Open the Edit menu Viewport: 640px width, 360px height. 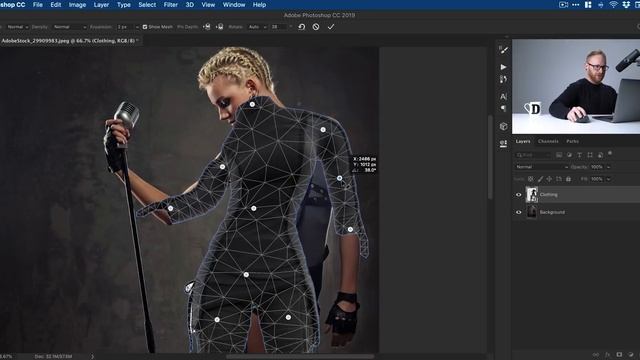click(56, 5)
